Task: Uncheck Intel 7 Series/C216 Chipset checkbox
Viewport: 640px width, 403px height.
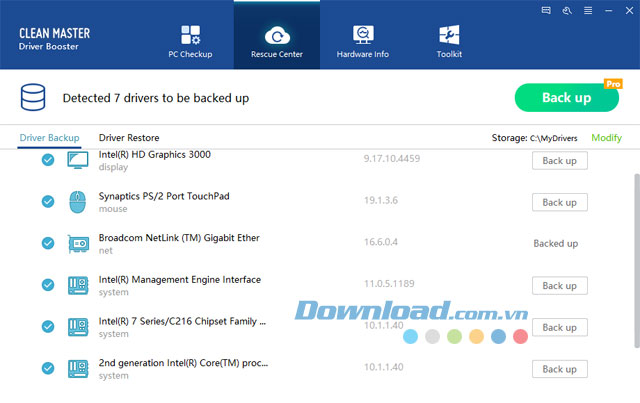Action: pyautogui.click(x=48, y=326)
